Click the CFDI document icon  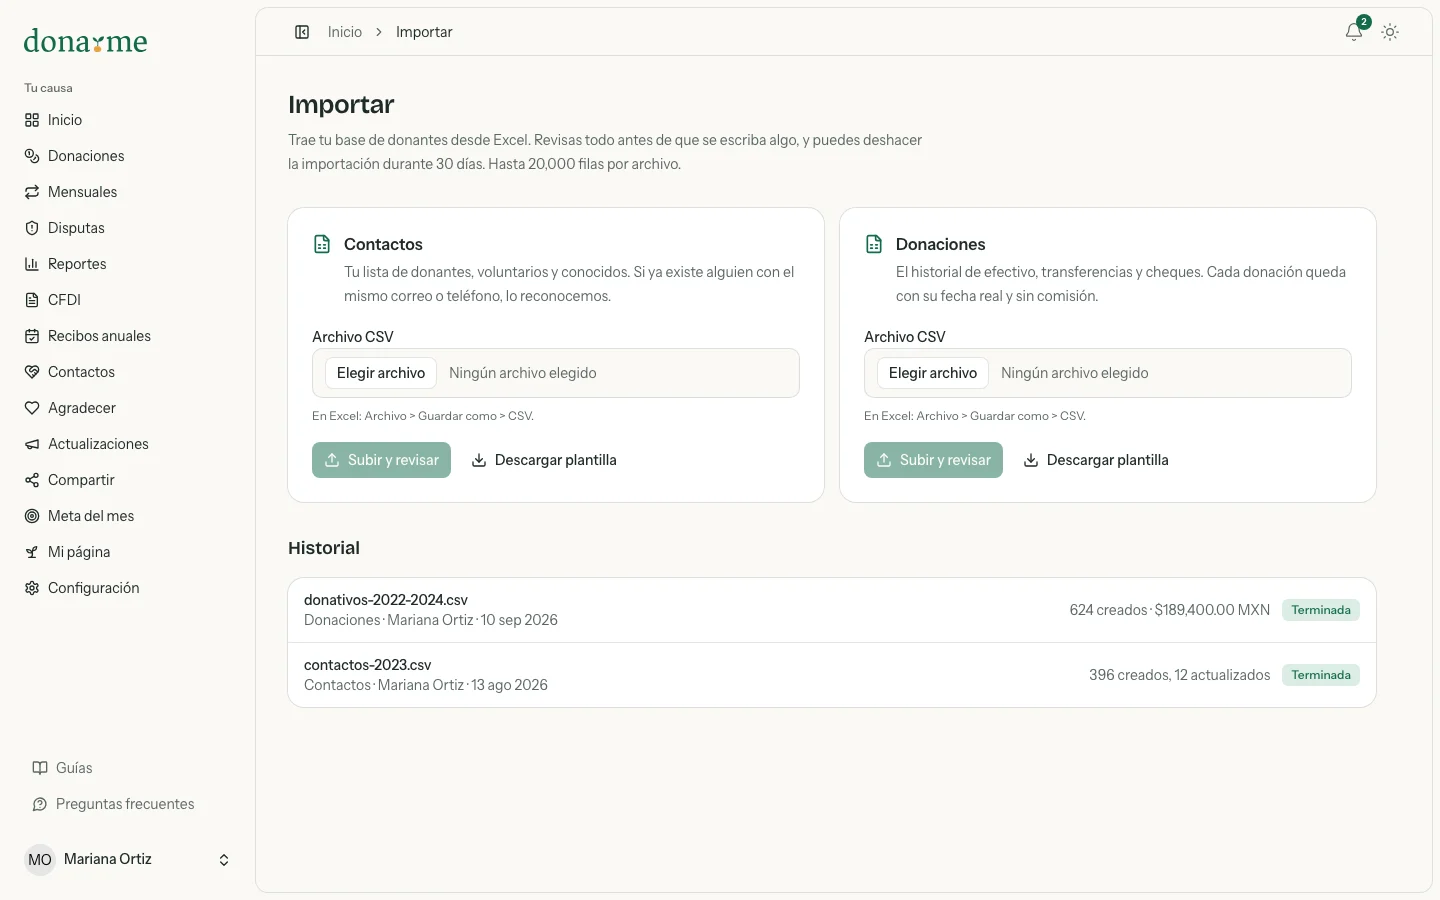[x=32, y=300]
